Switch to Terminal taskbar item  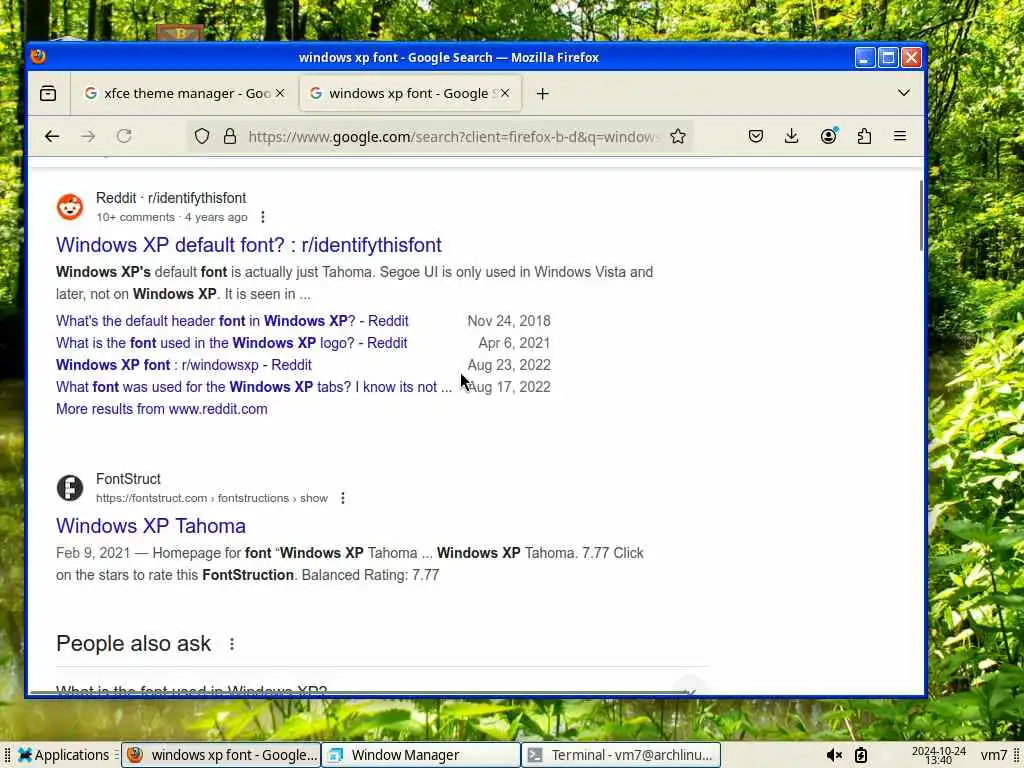[620, 755]
